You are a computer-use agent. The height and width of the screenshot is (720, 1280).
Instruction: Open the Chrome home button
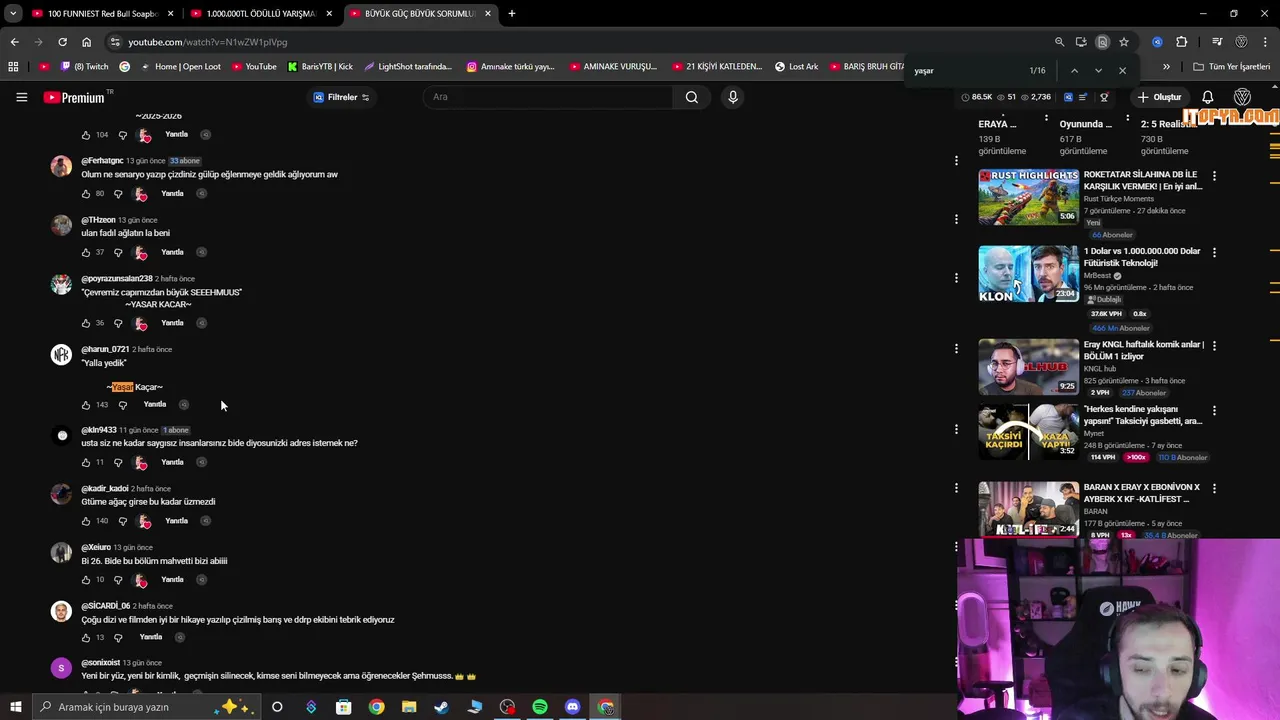point(86,42)
